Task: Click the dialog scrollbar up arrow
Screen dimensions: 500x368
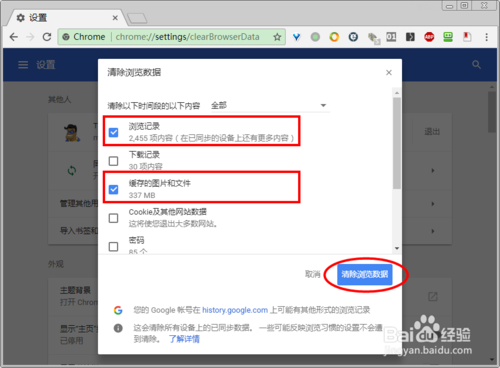Action: tap(397, 93)
